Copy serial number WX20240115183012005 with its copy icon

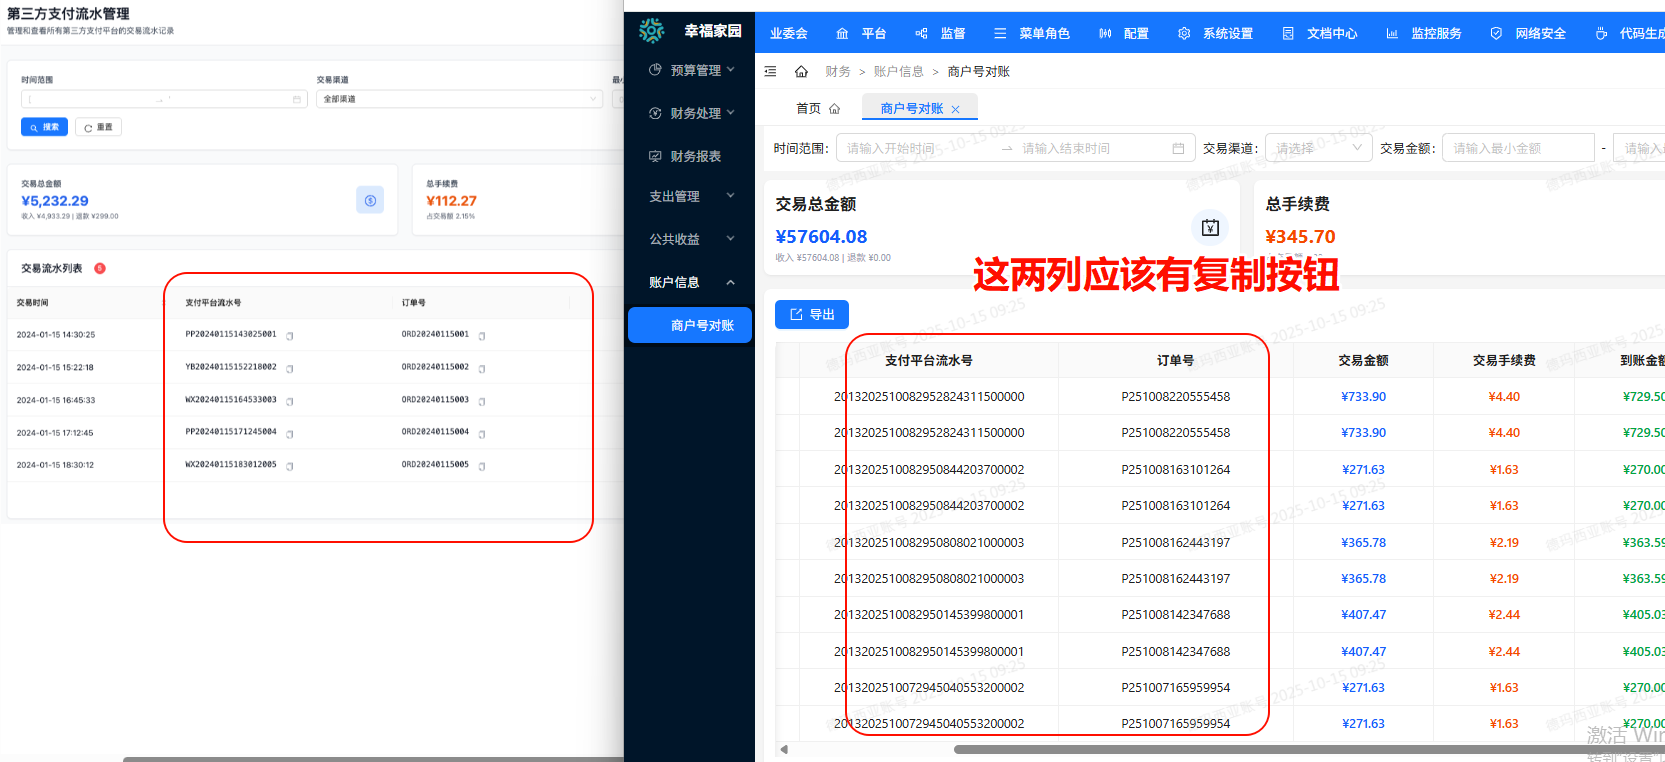[x=290, y=467]
